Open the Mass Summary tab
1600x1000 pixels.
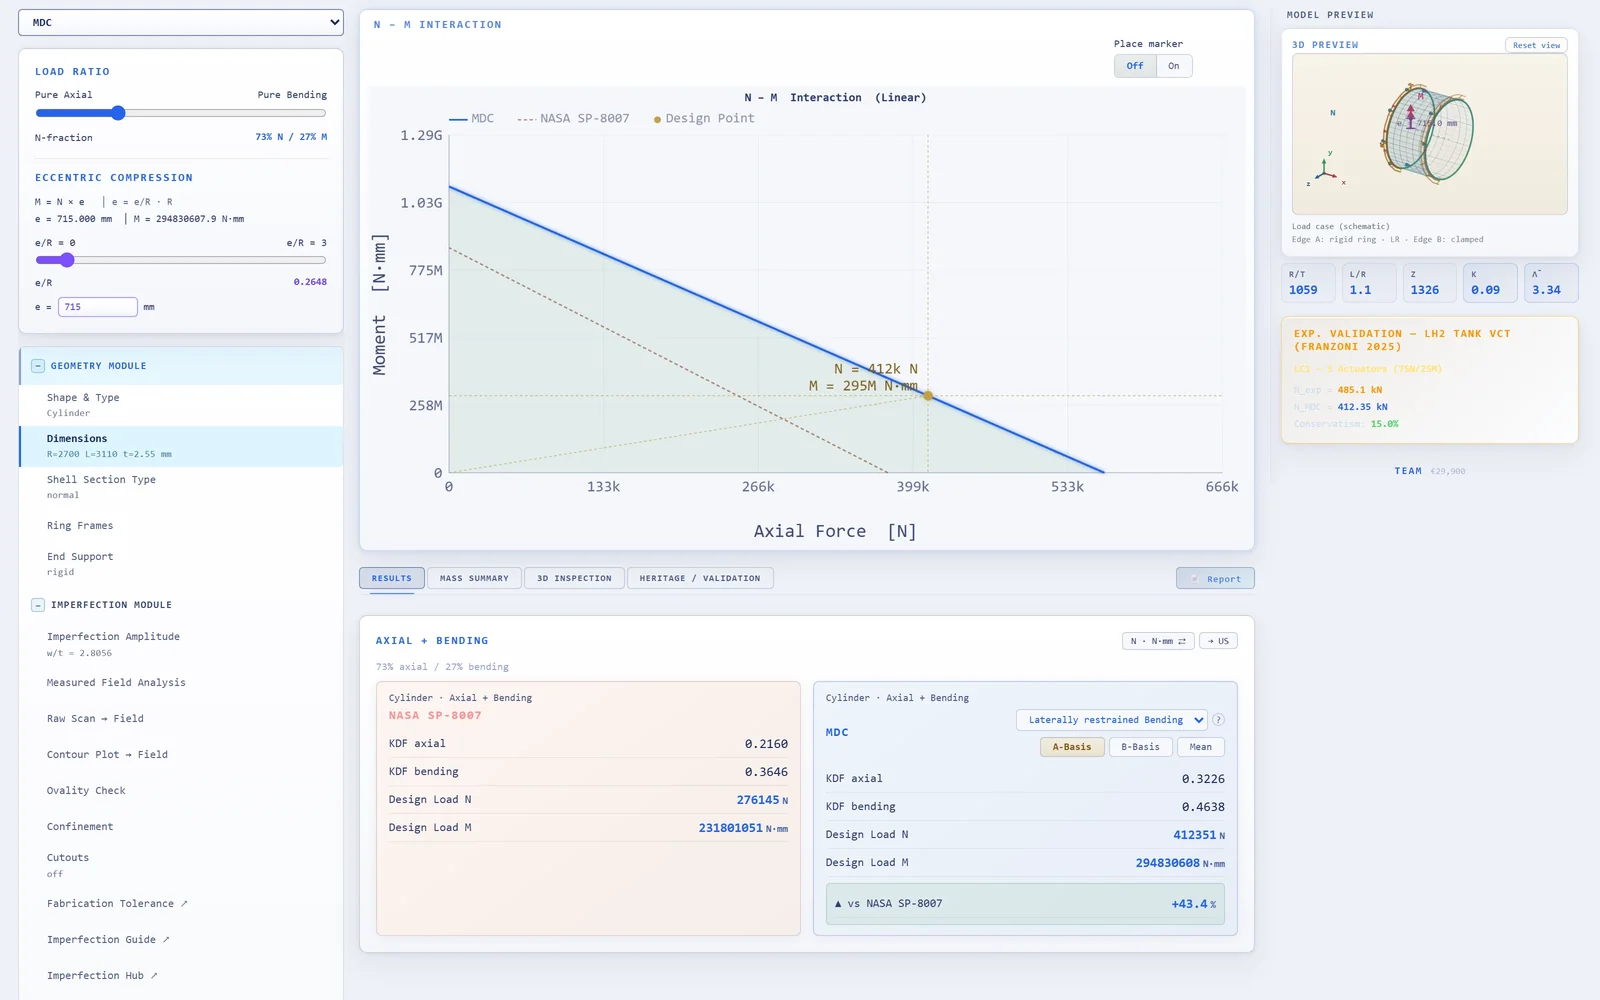pyautogui.click(x=474, y=578)
